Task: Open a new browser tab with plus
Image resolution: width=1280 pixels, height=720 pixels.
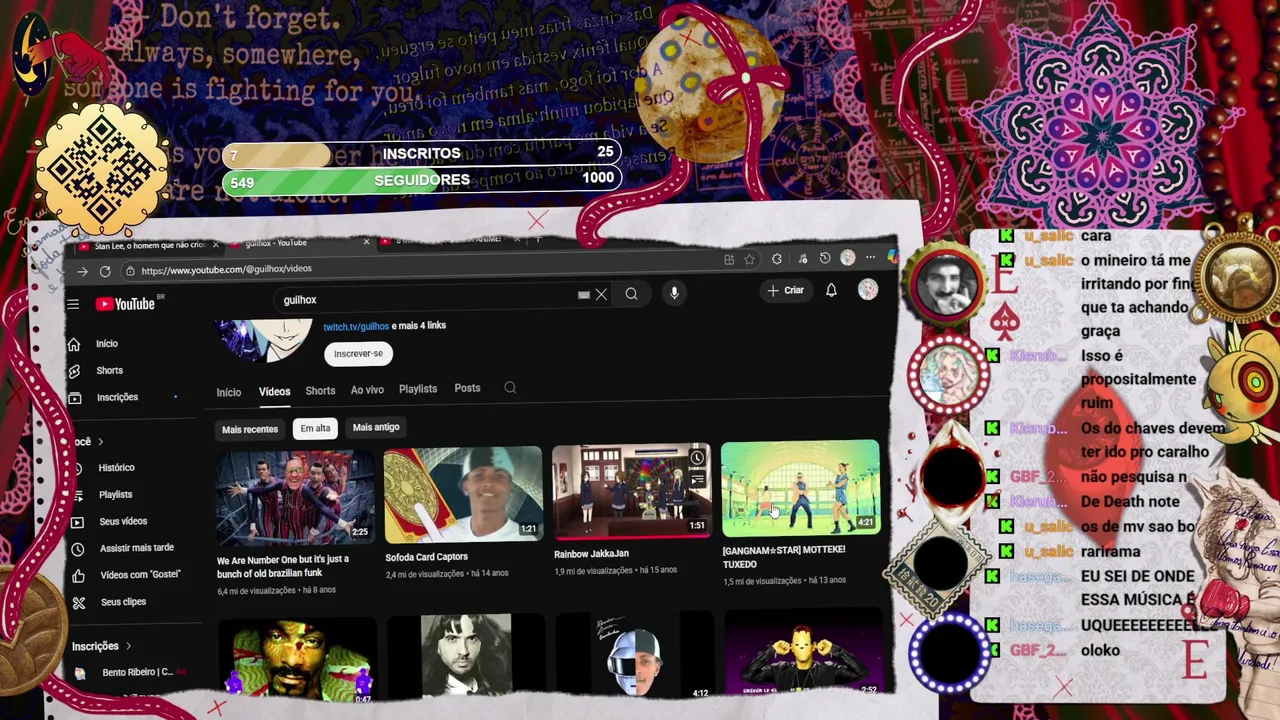Action: pos(537,239)
